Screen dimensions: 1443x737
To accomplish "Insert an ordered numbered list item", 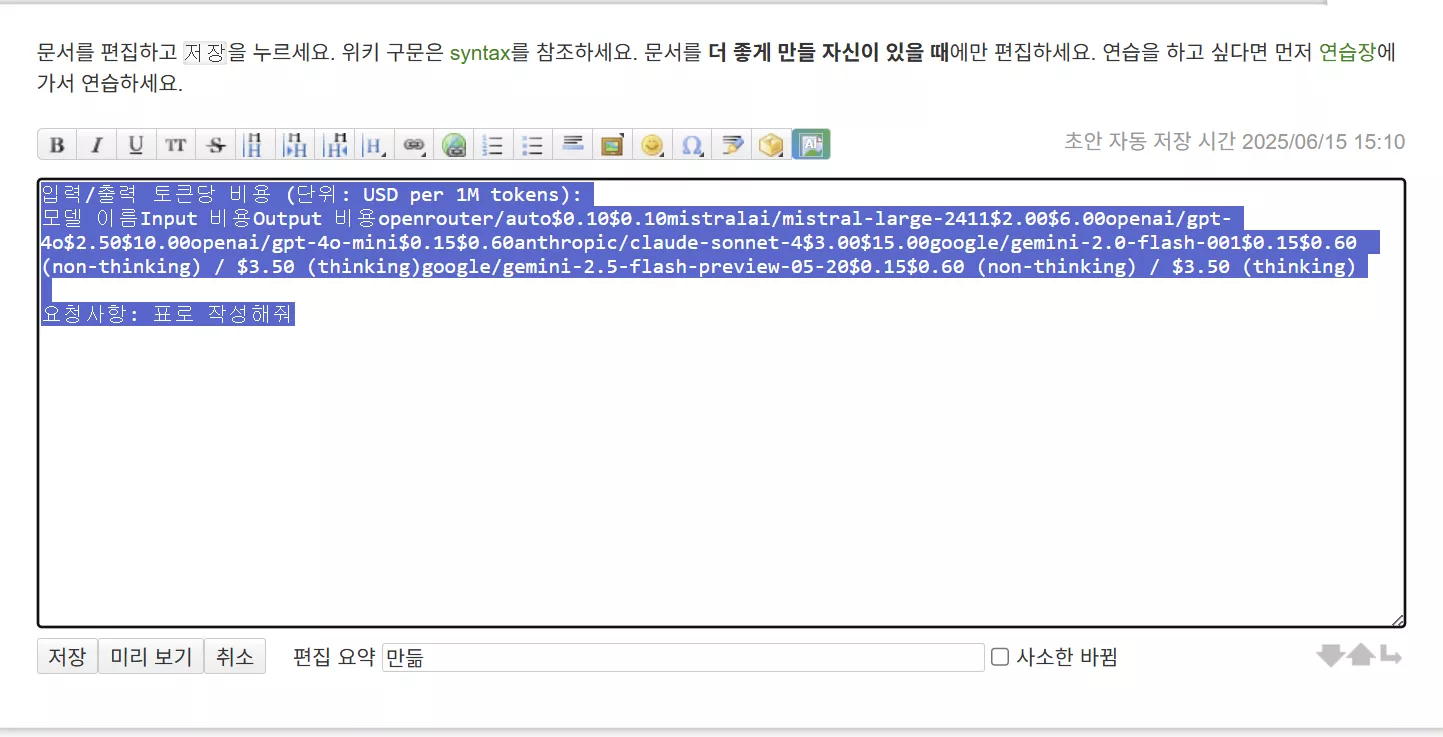I will tap(493, 145).
